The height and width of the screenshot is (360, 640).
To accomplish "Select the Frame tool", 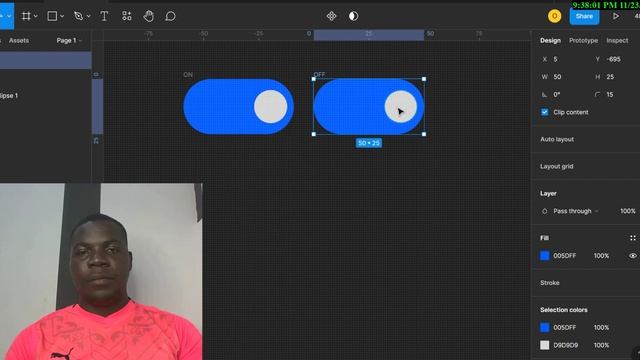I will click(x=26, y=16).
